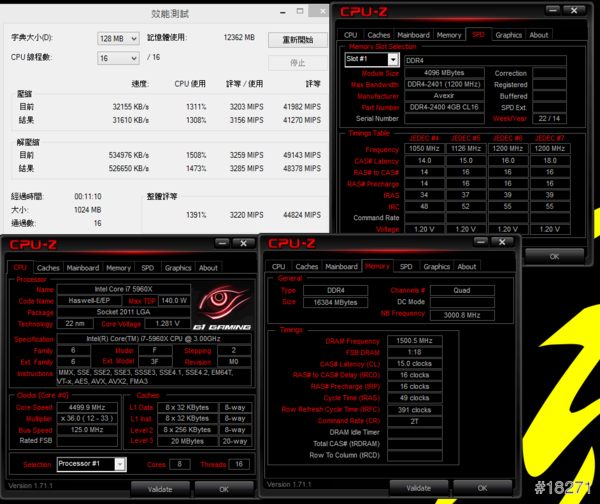Select About tab in bottom-left CPU-Z window
The image size is (600, 504).
point(208,268)
